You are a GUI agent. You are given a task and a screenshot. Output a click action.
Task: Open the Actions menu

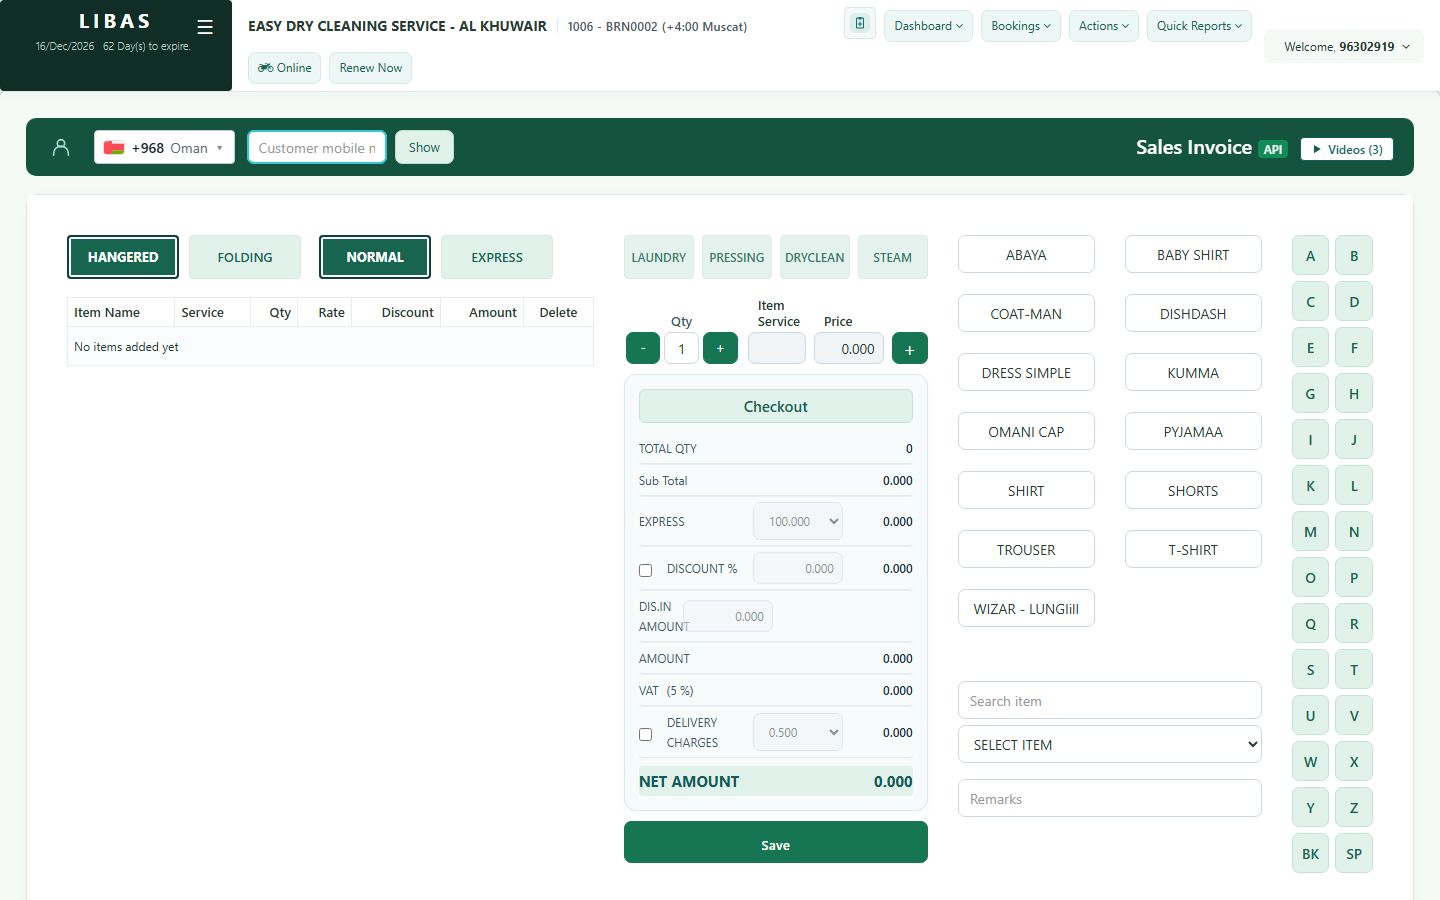pos(1104,26)
